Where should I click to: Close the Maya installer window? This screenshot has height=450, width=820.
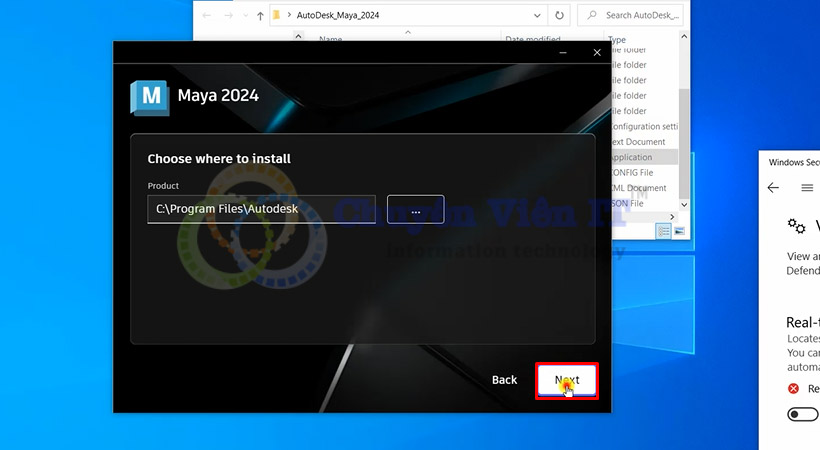tap(597, 52)
